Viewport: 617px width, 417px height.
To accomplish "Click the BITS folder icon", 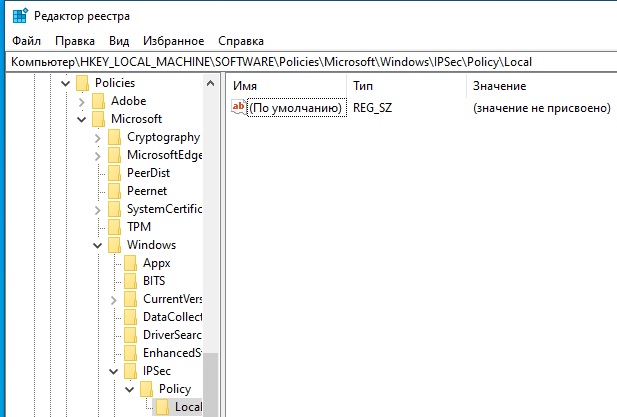I will (130, 281).
